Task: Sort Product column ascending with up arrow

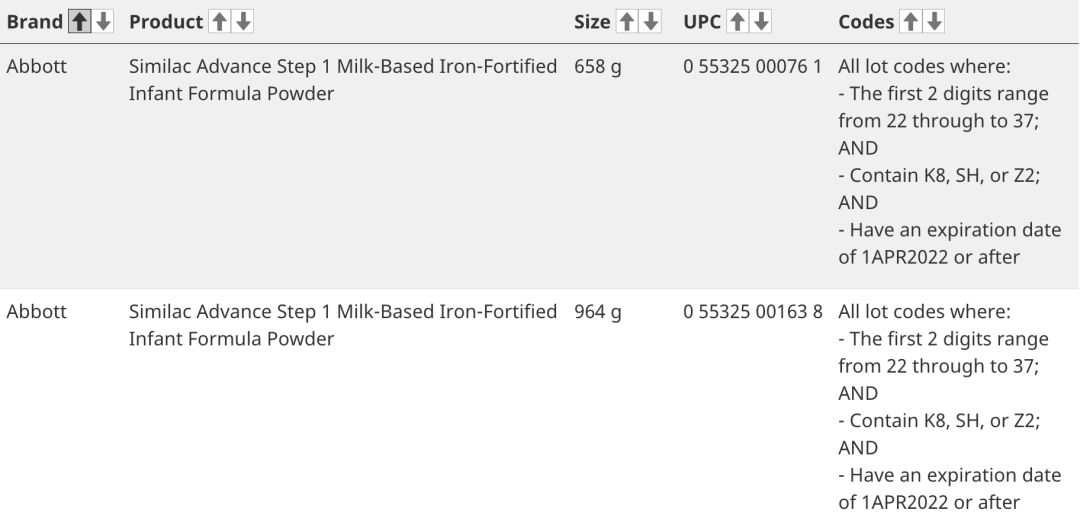Action: [x=218, y=22]
